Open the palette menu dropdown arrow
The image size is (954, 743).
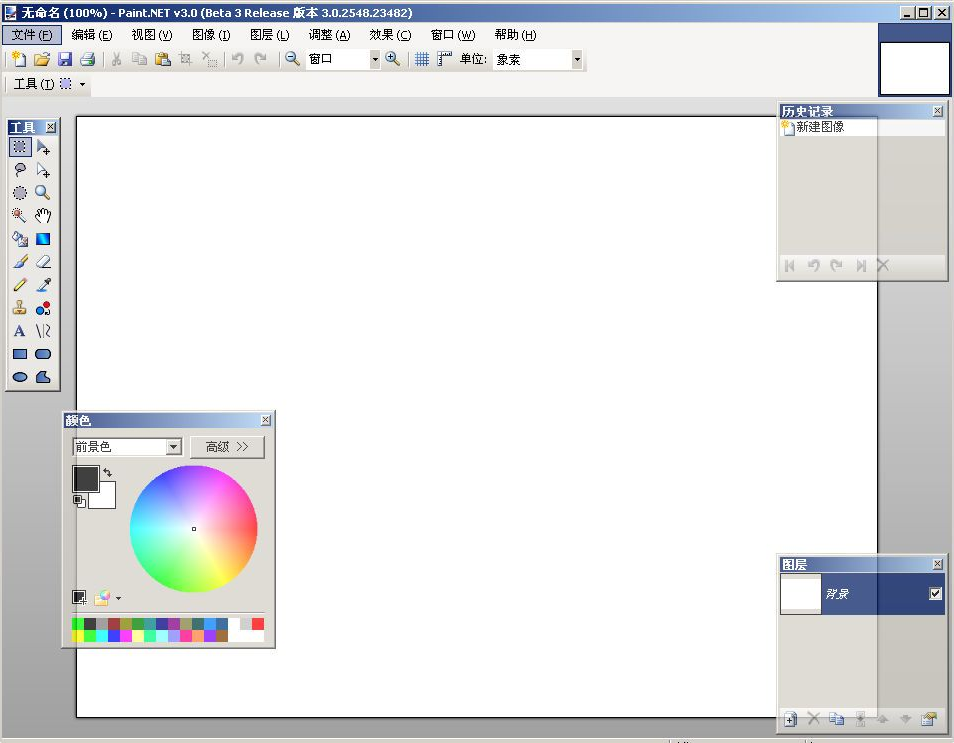point(119,598)
